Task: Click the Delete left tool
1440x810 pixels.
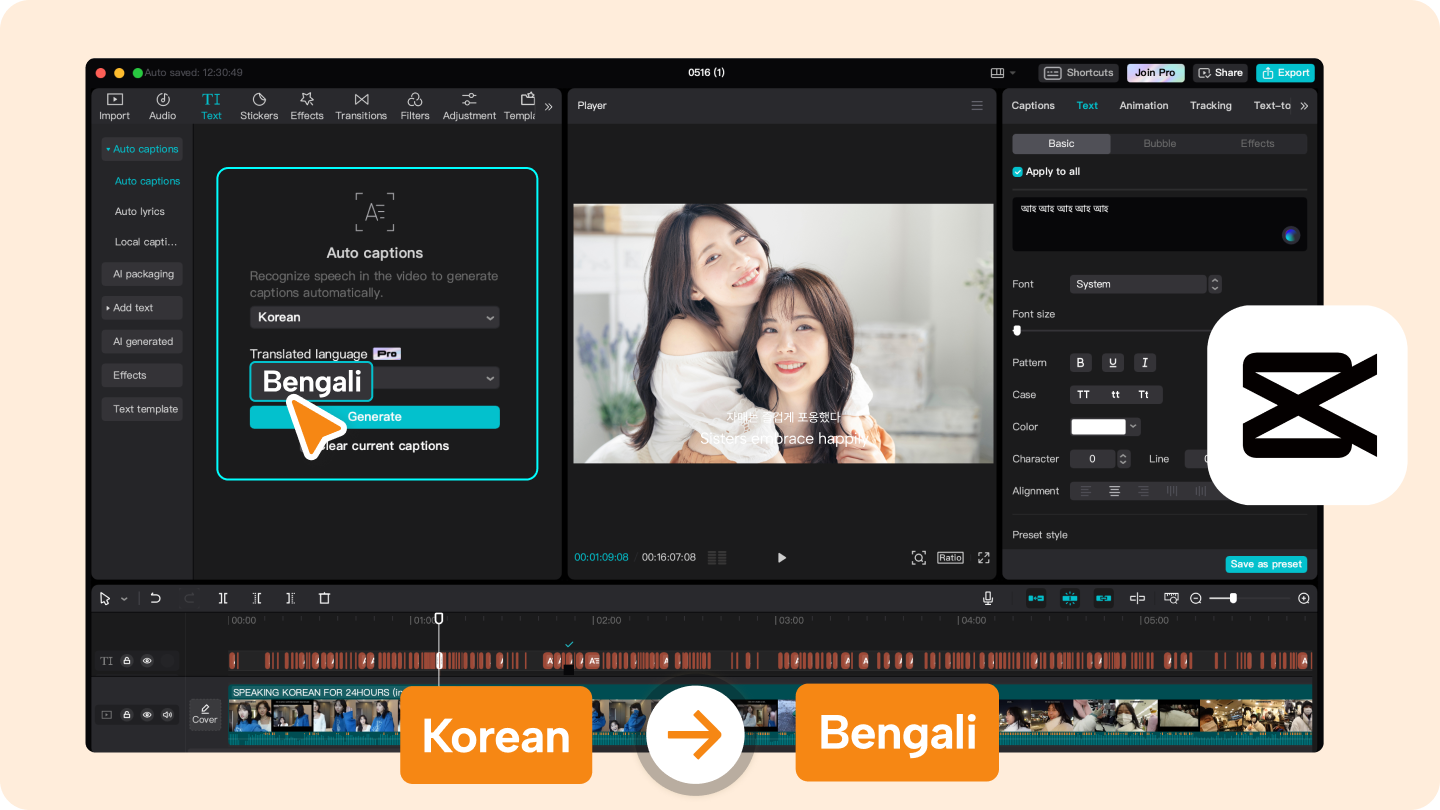Action: [x=257, y=598]
